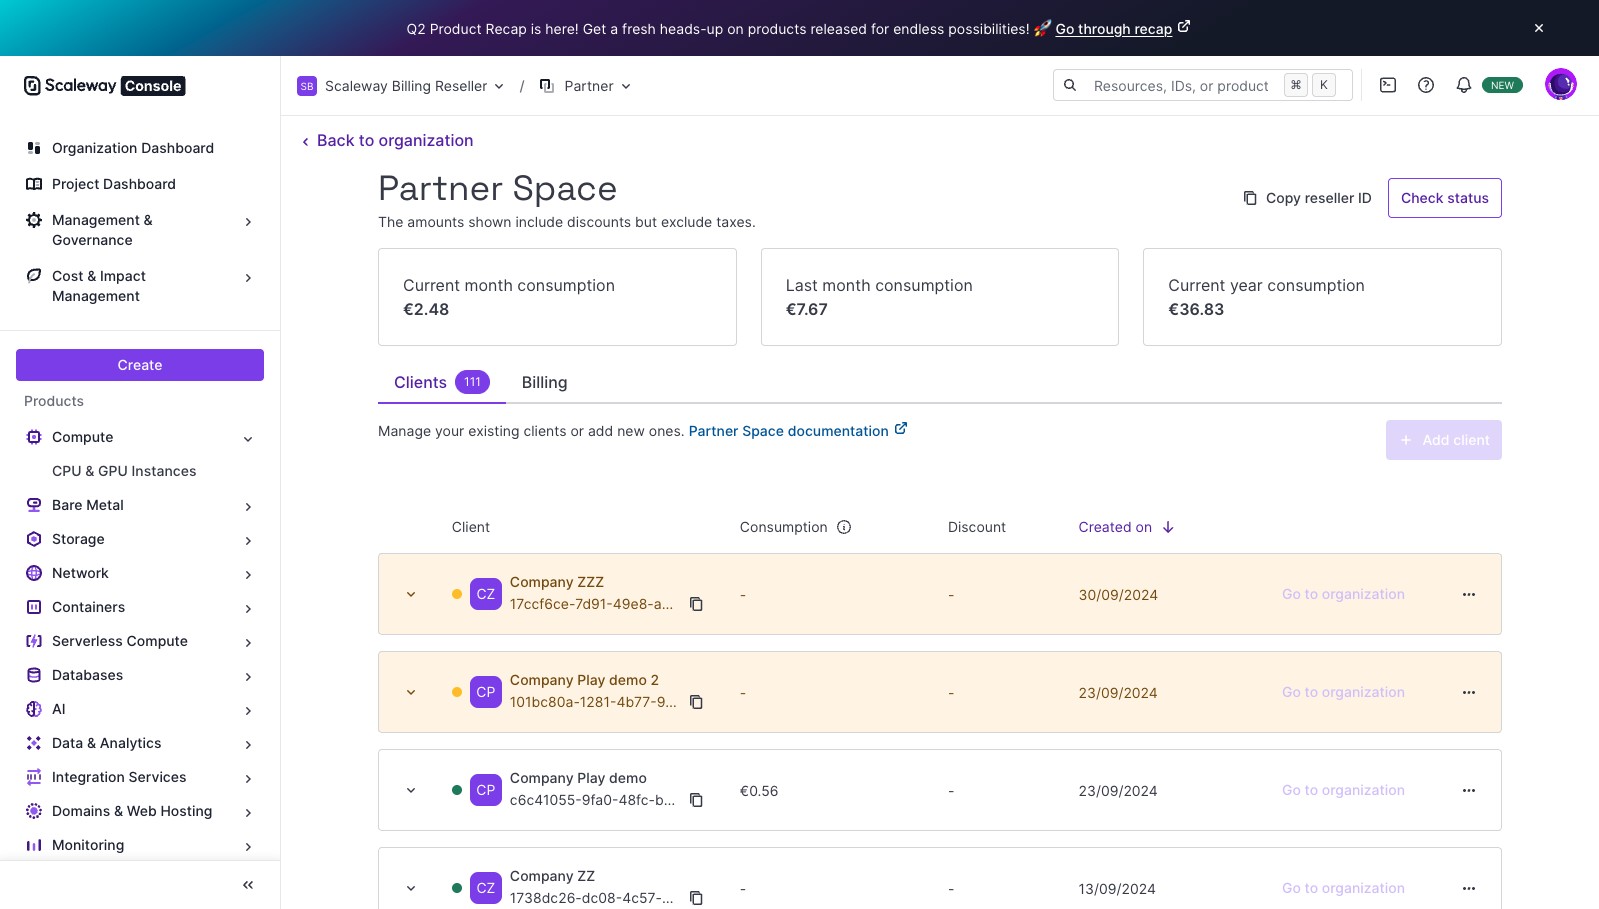This screenshot has width=1599, height=909.
Task: Click Back to organization link
Action: 387,141
